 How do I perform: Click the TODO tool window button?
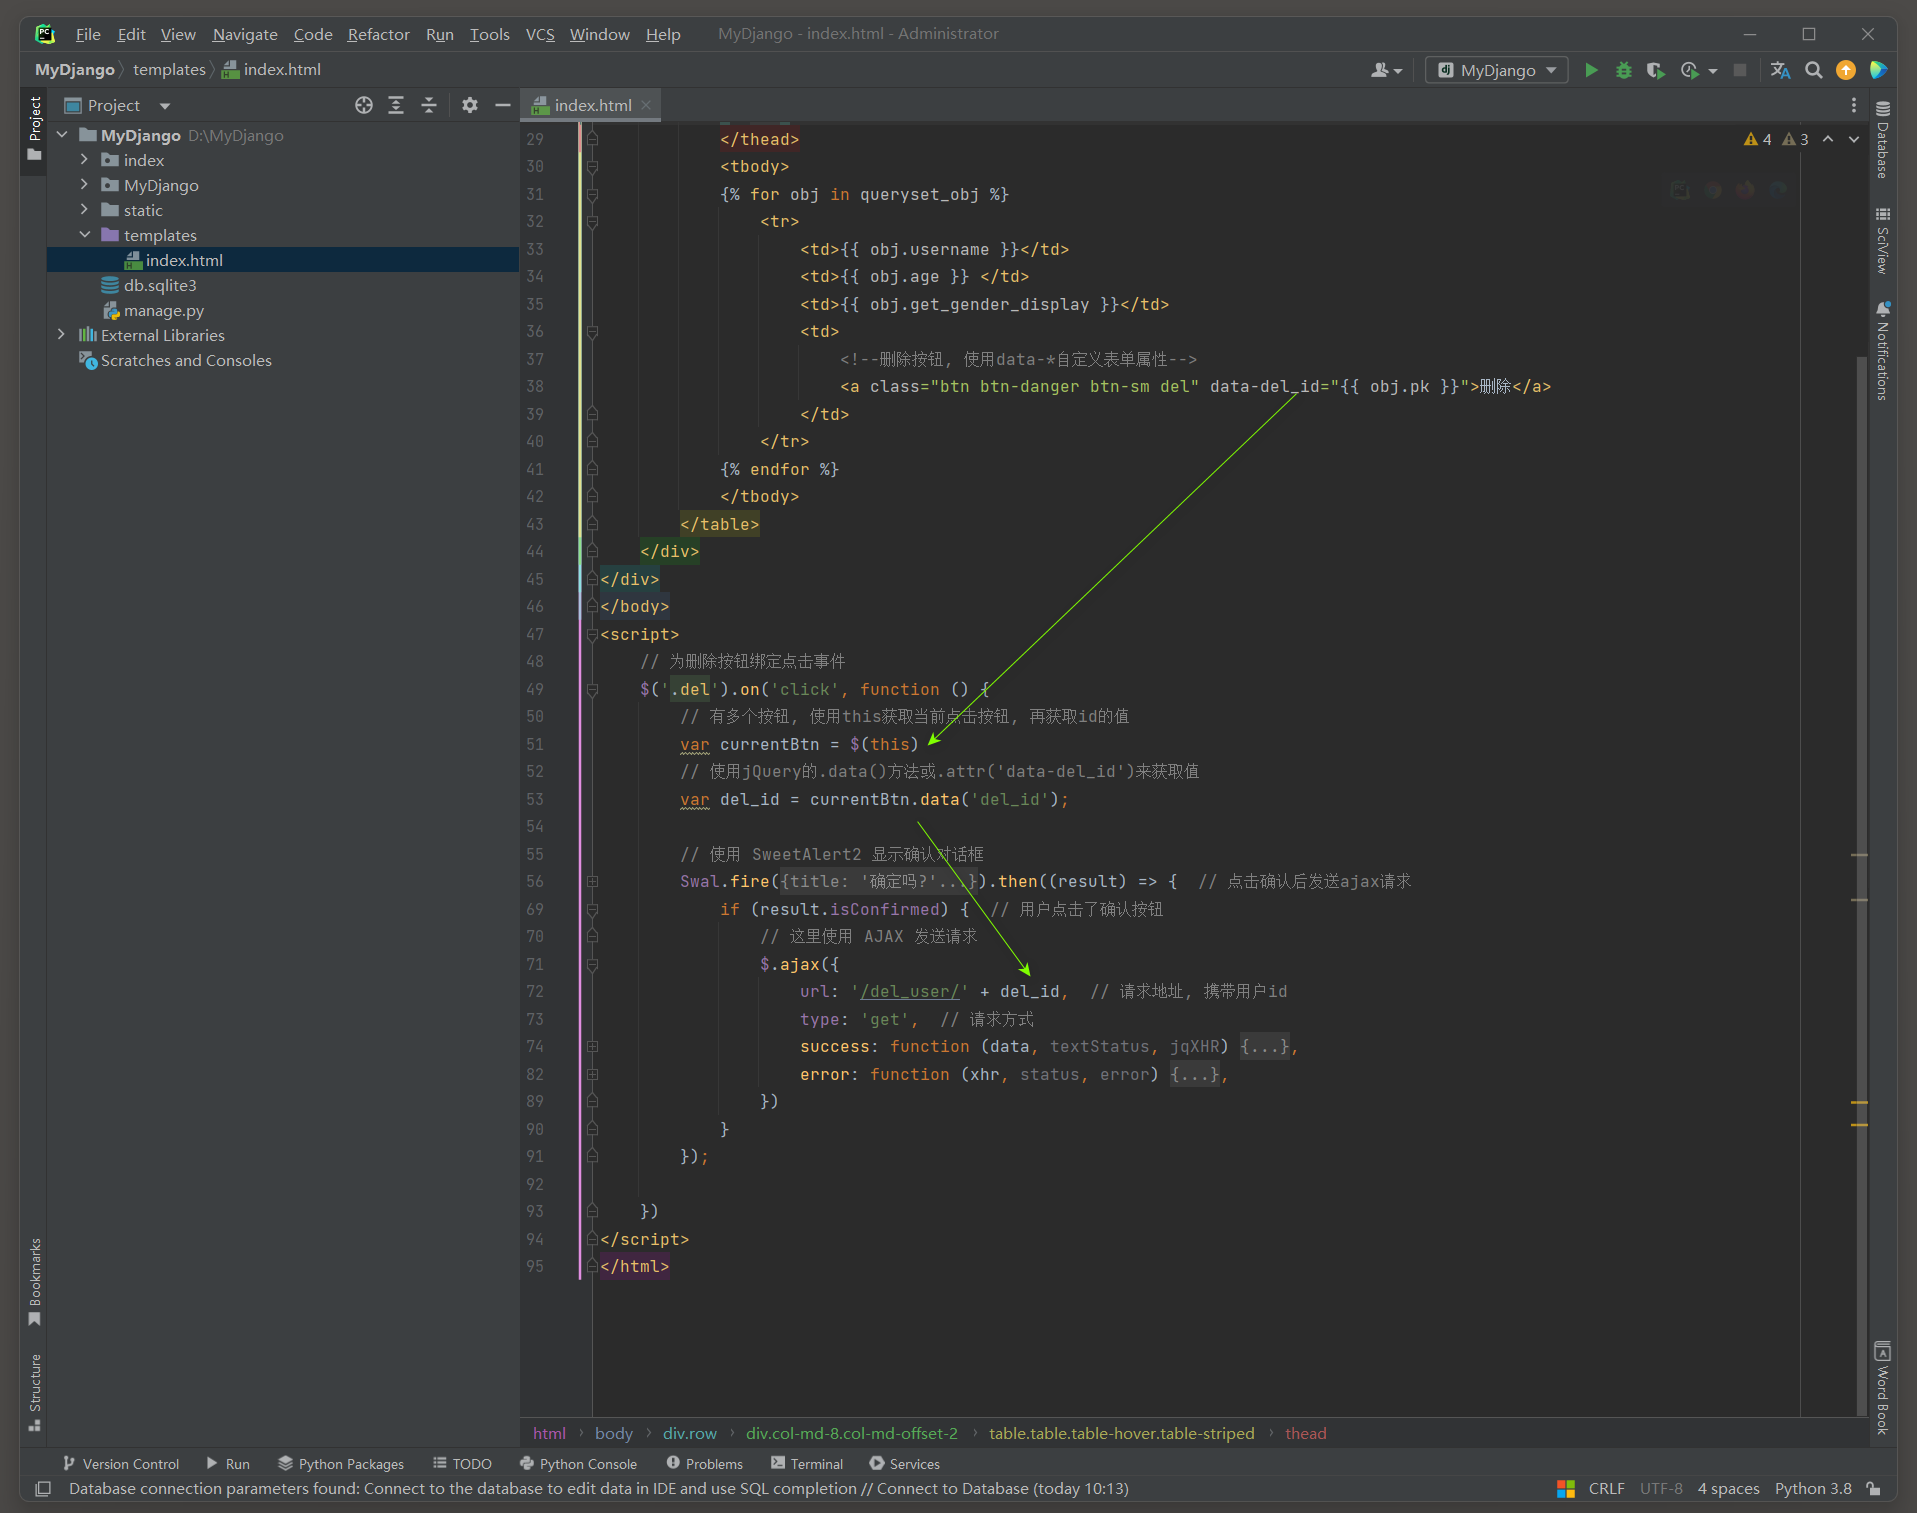(x=462, y=1463)
